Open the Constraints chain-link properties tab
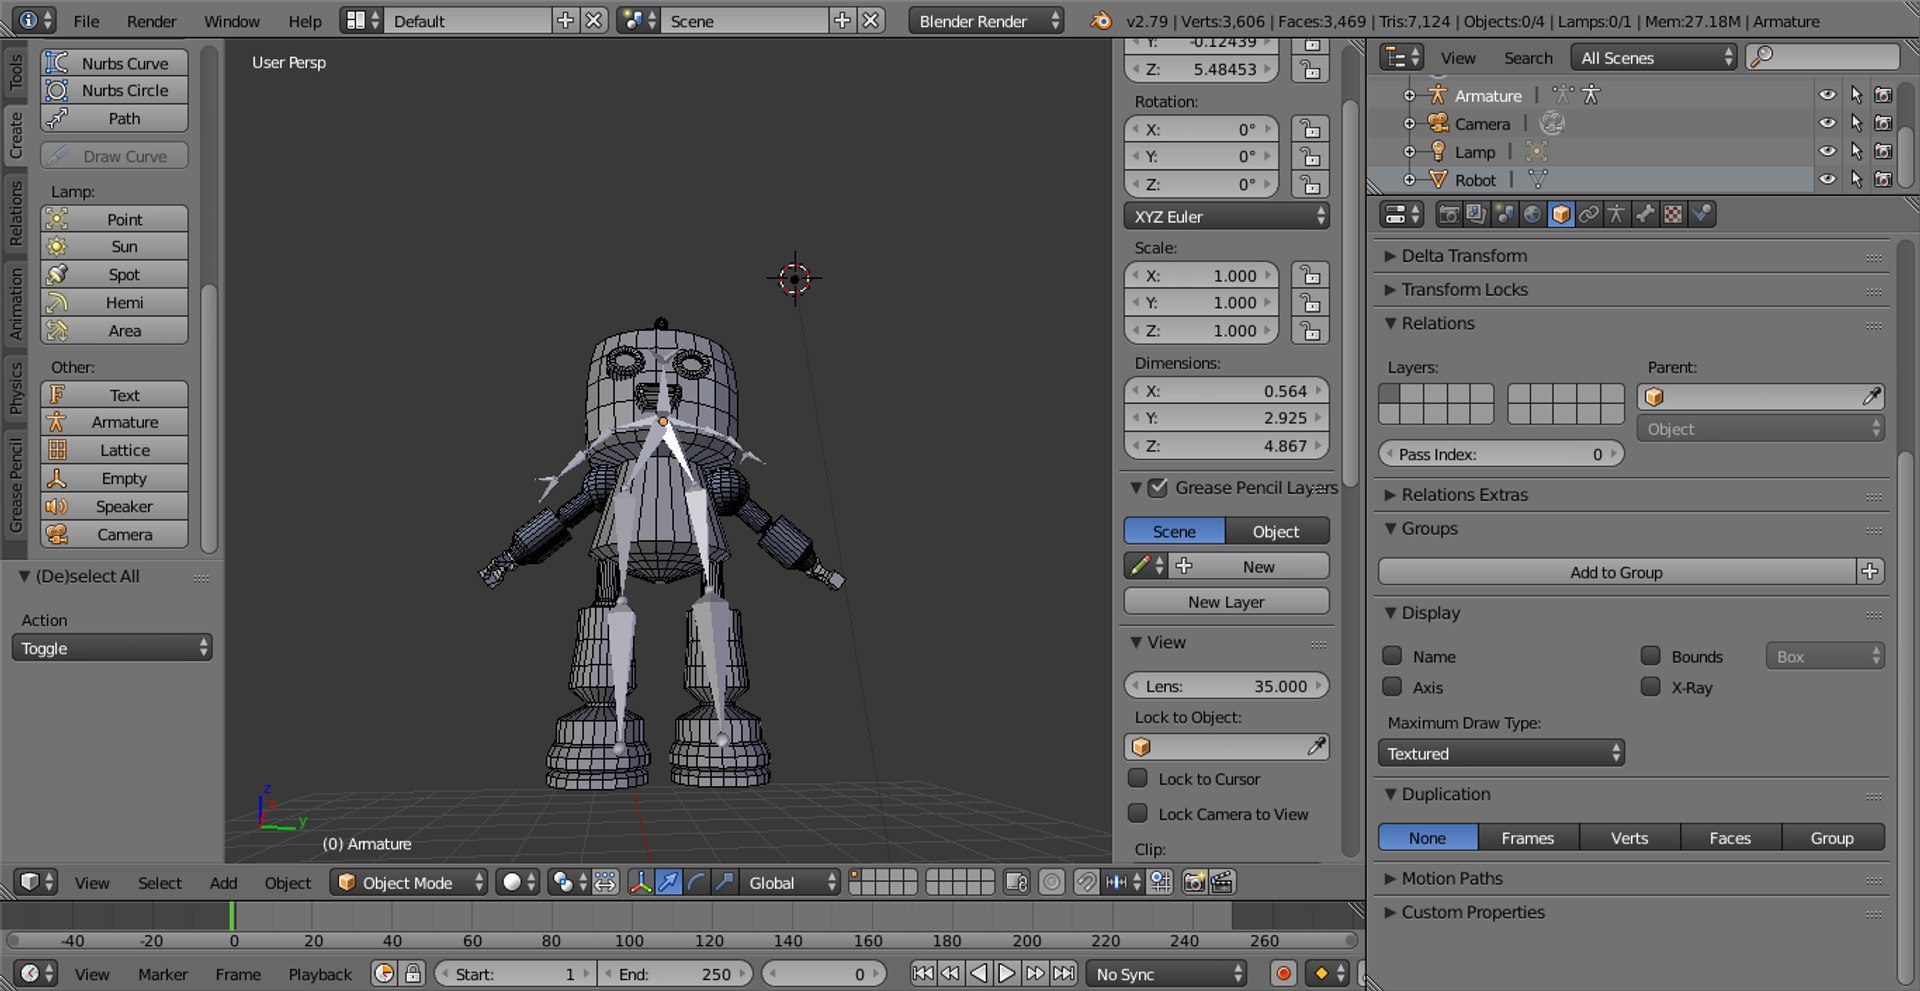1920x991 pixels. coord(1588,214)
